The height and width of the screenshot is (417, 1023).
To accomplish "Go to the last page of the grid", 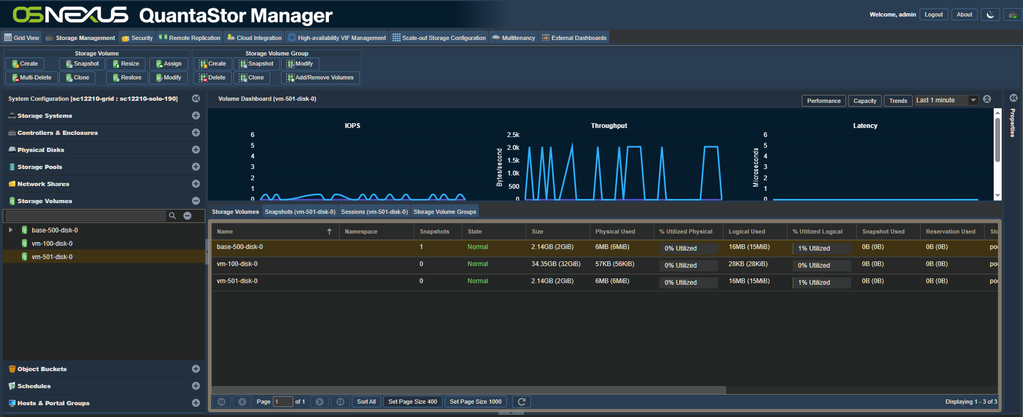I will (x=340, y=402).
